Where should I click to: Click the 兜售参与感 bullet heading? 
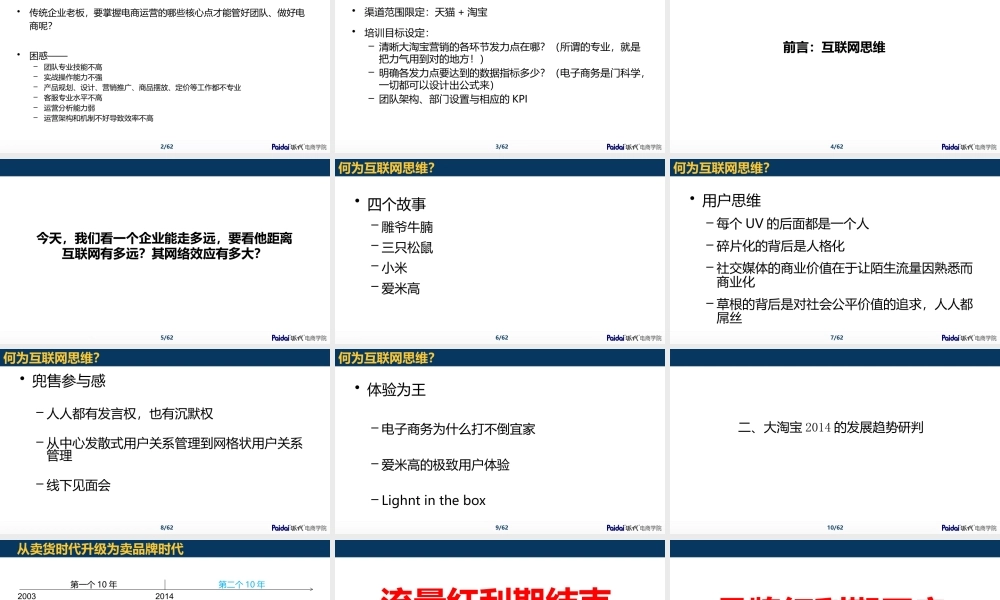pyautogui.click(x=69, y=381)
